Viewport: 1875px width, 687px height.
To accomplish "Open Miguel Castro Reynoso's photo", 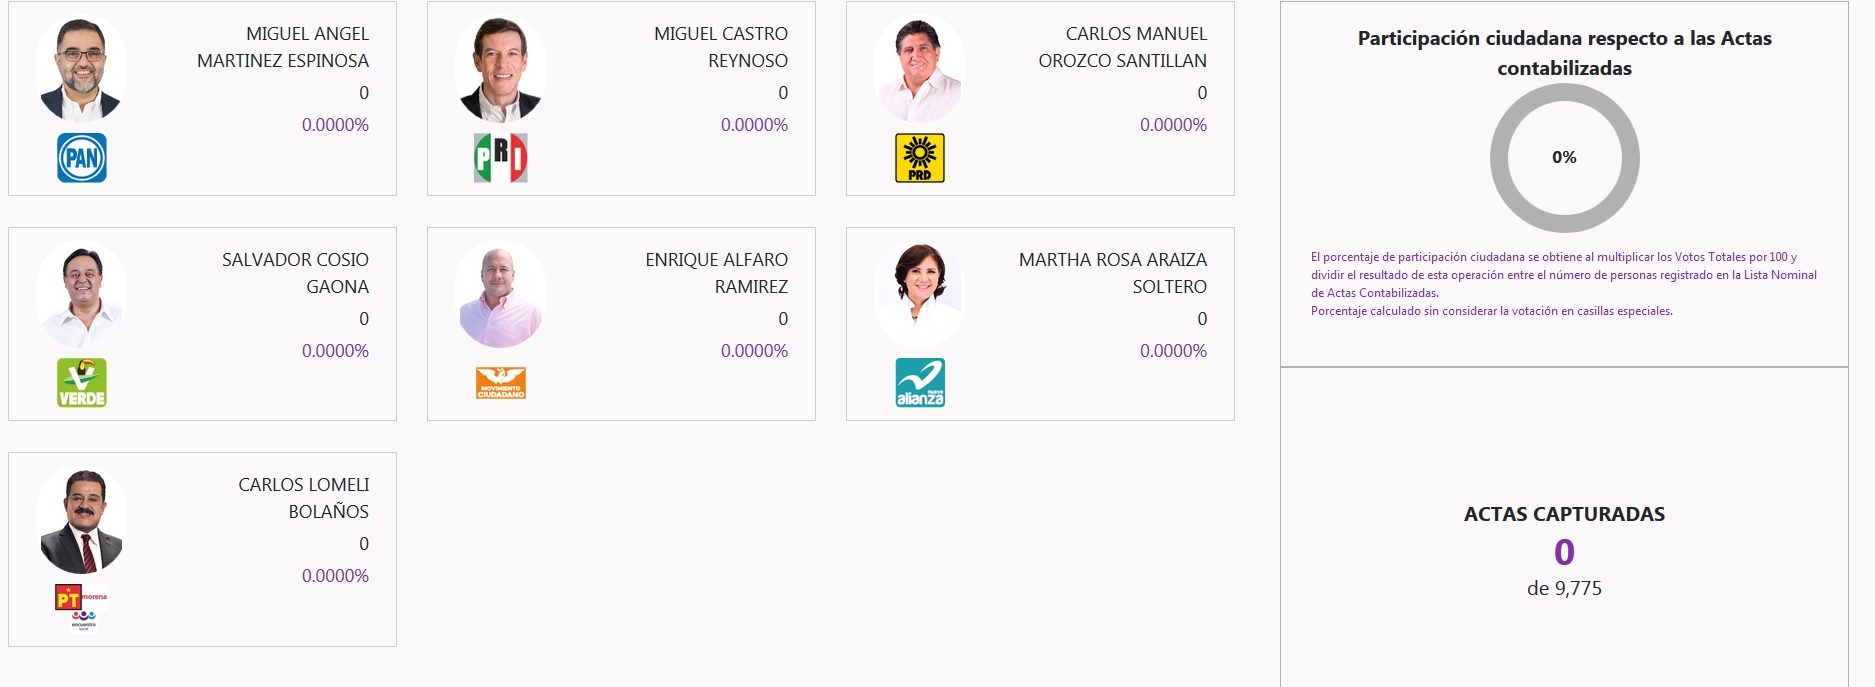I will click(x=500, y=70).
